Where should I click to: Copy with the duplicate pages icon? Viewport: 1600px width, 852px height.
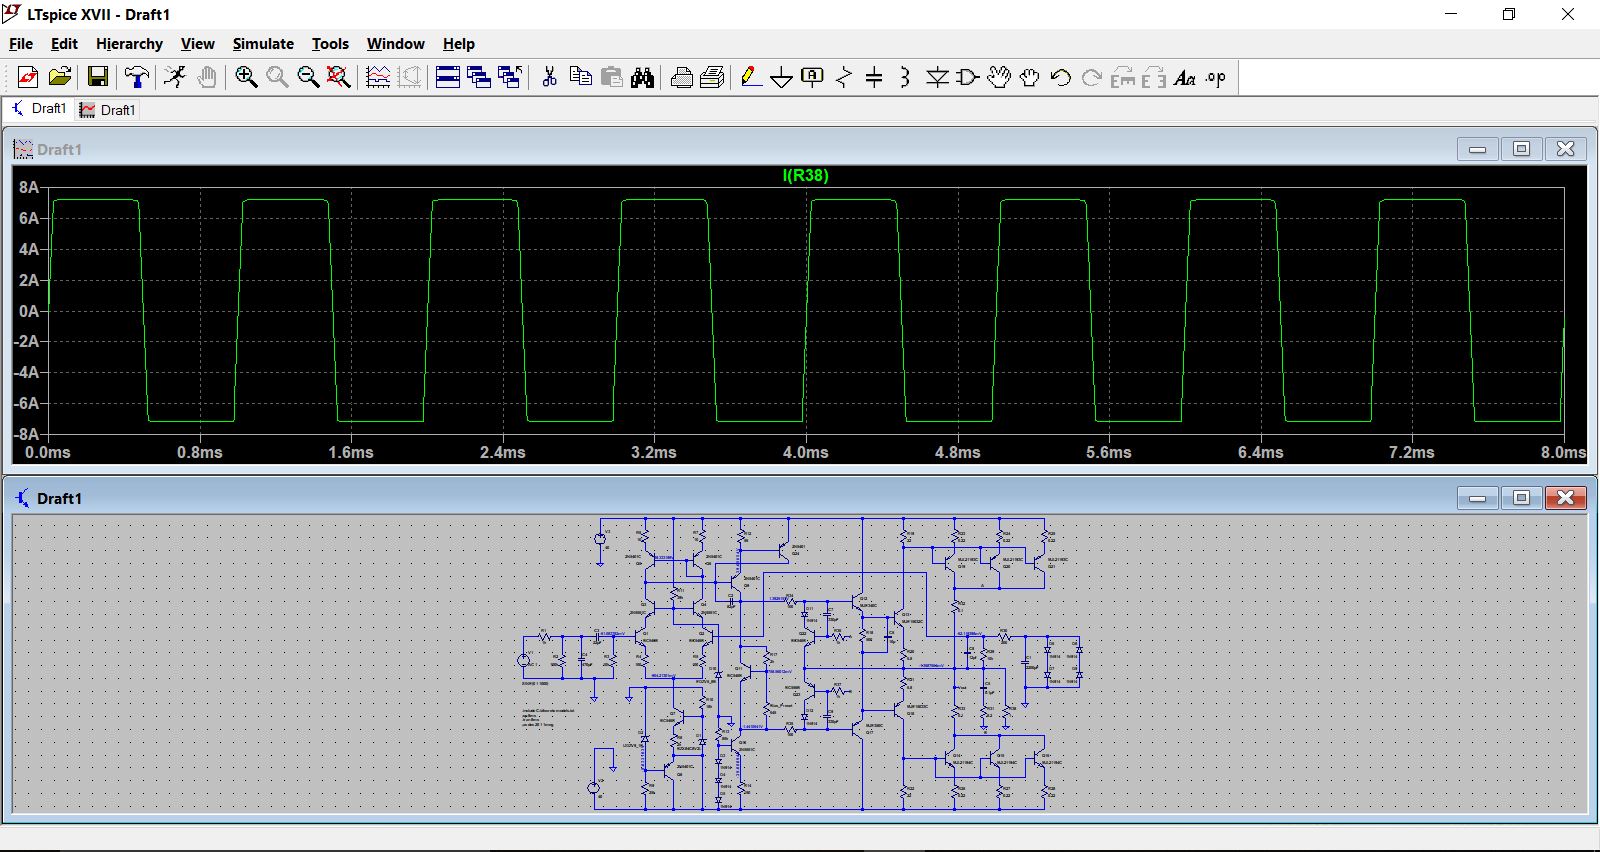pyautogui.click(x=580, y=77)
